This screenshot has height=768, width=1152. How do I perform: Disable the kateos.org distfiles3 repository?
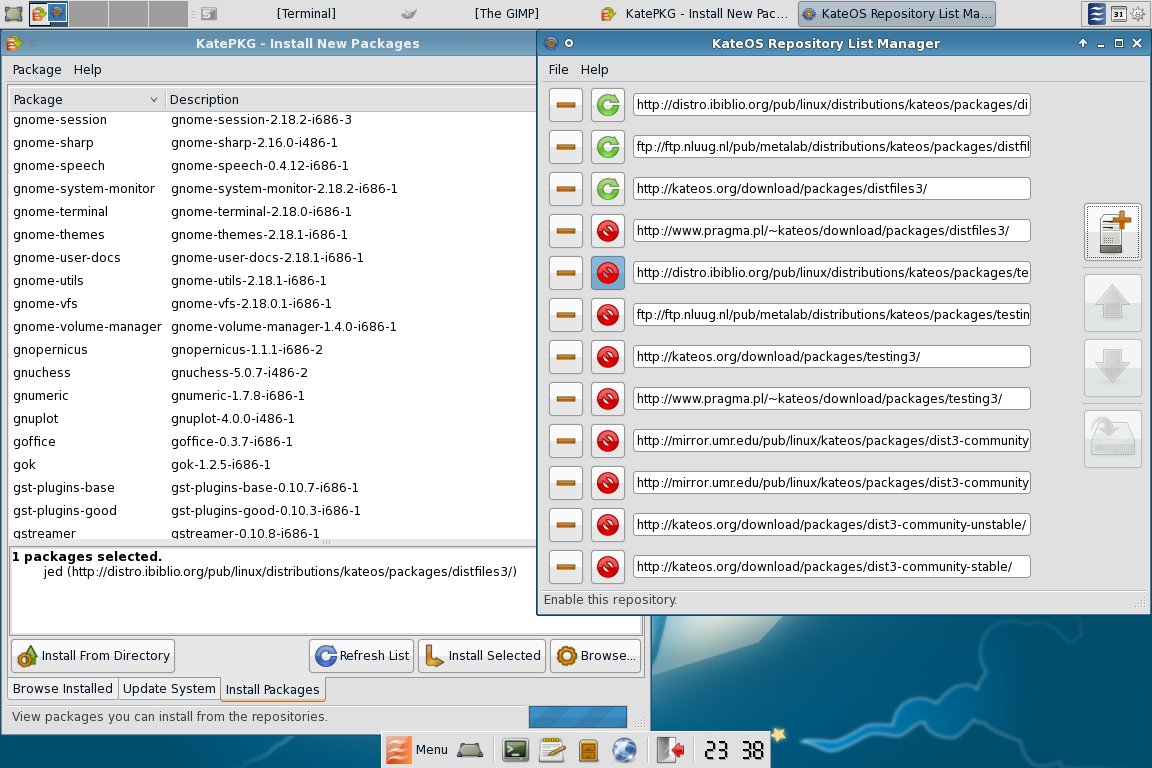click(608, 189)
